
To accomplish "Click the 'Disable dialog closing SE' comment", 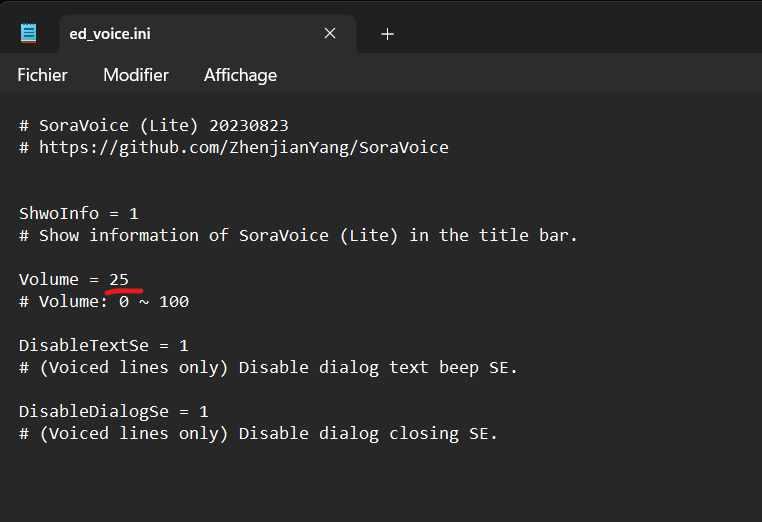I will [x=258, y=433].
